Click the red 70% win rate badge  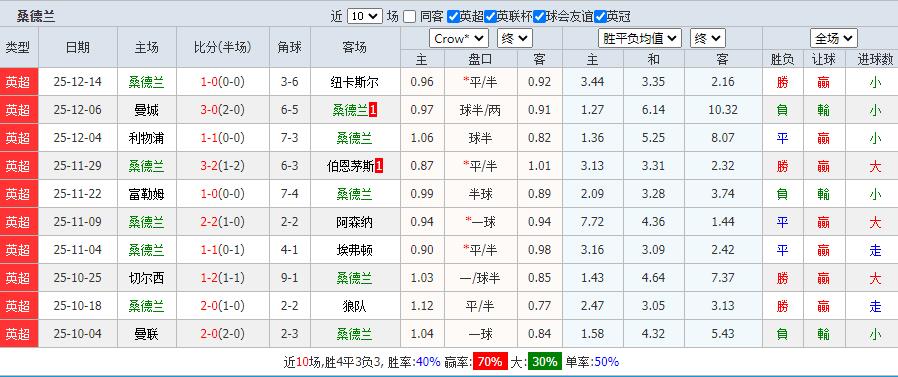pyautogui.click(x=490, y=362)
